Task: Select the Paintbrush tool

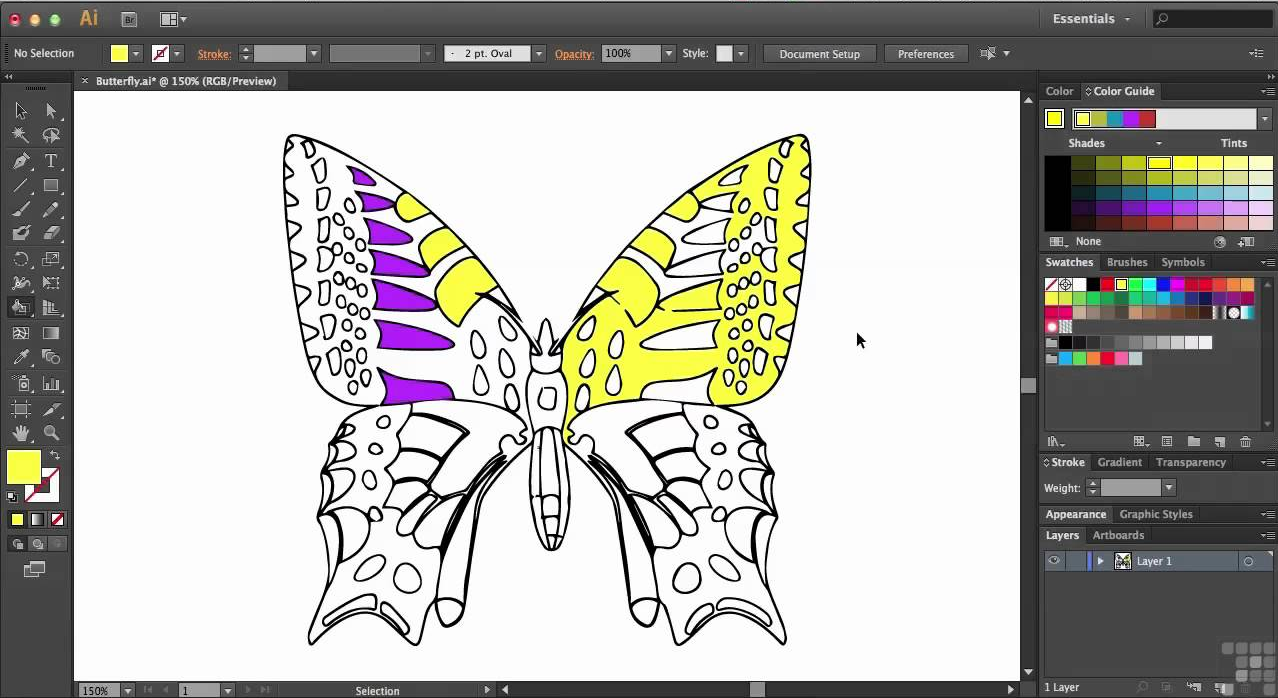Action: (21, 210)
